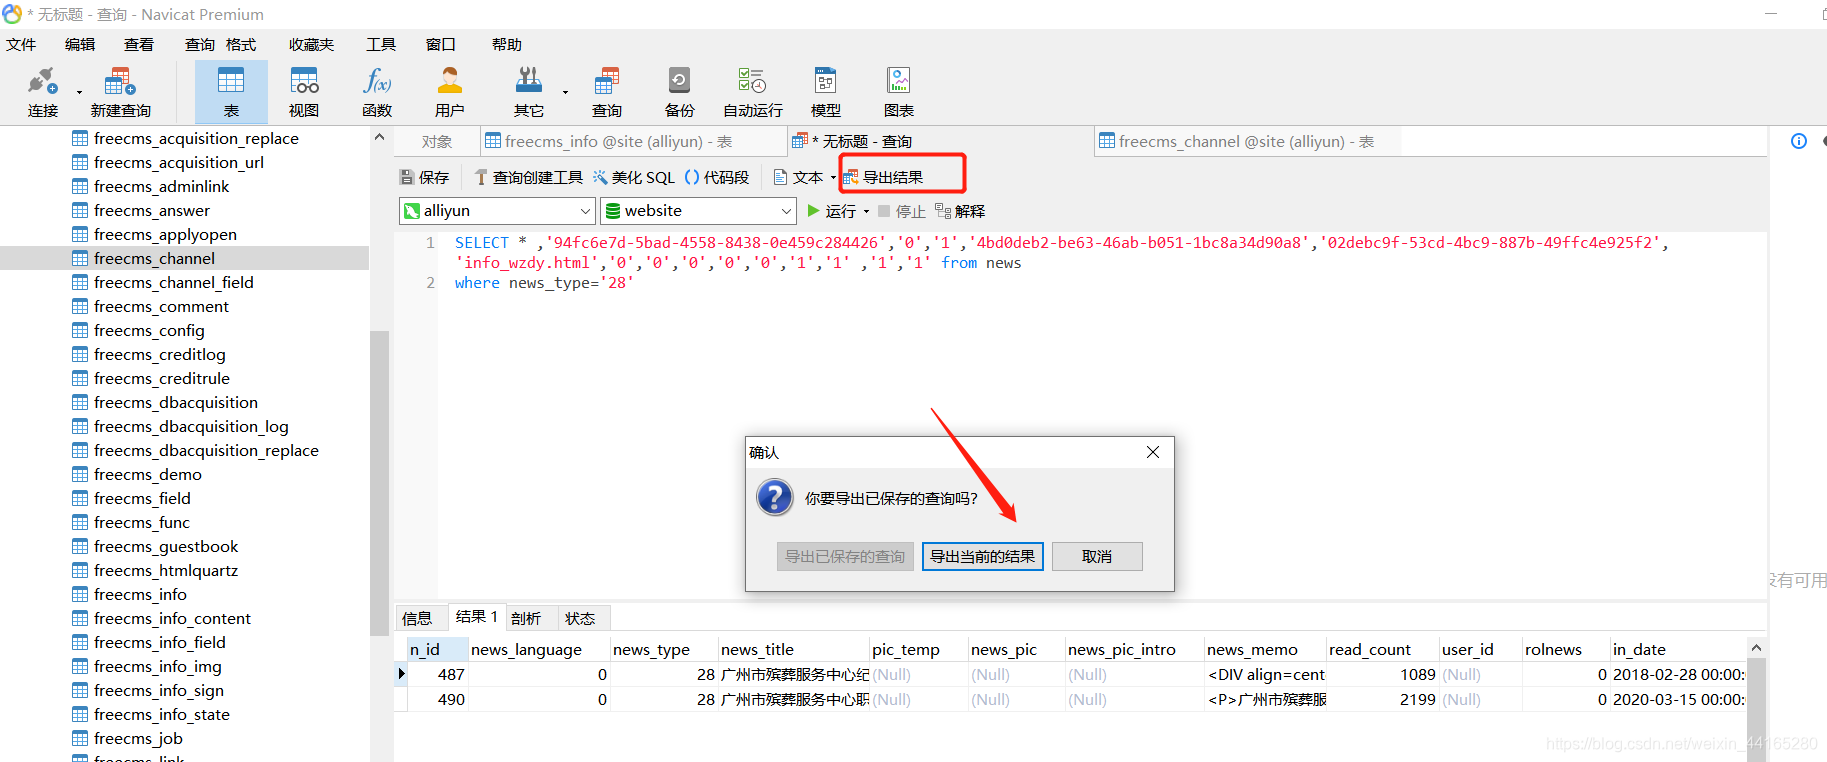The width and height of the screenshot is (1827, 762).
Task: Click the 停止 stop button
Action: point(902,211)
